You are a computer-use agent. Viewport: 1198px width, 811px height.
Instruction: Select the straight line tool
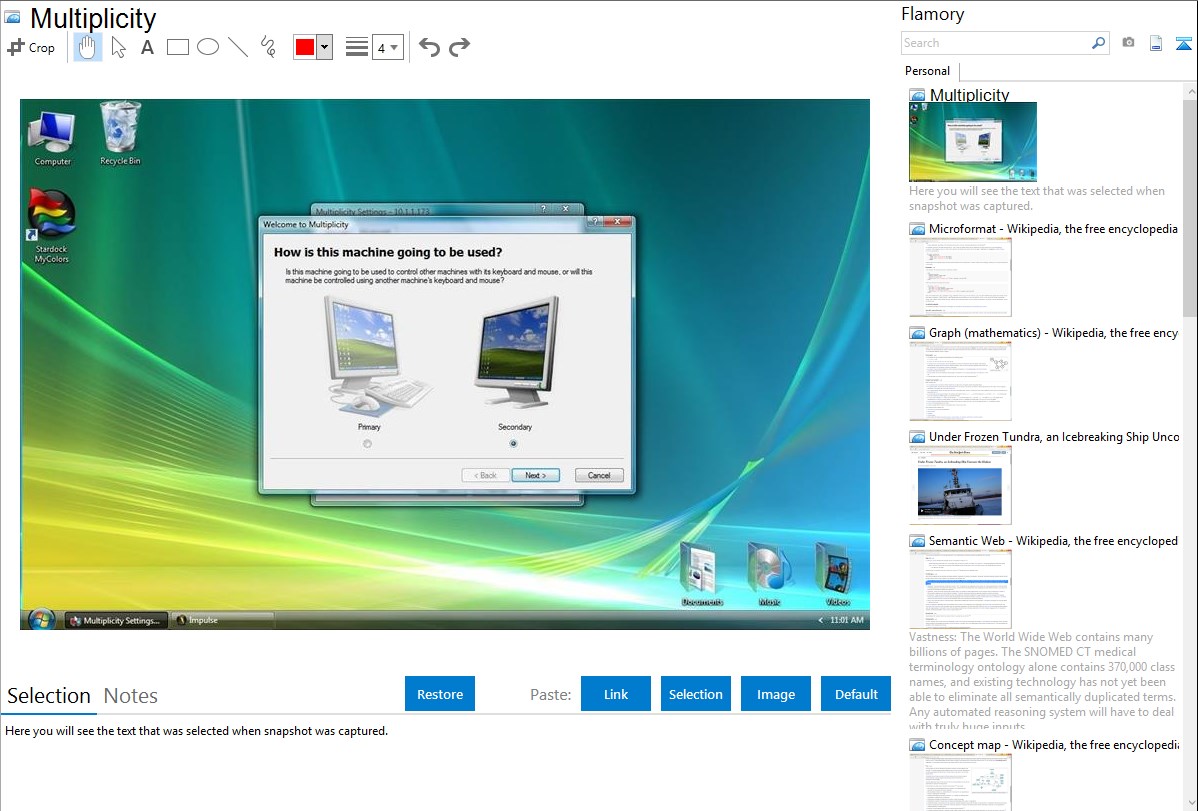pos(238,47)
